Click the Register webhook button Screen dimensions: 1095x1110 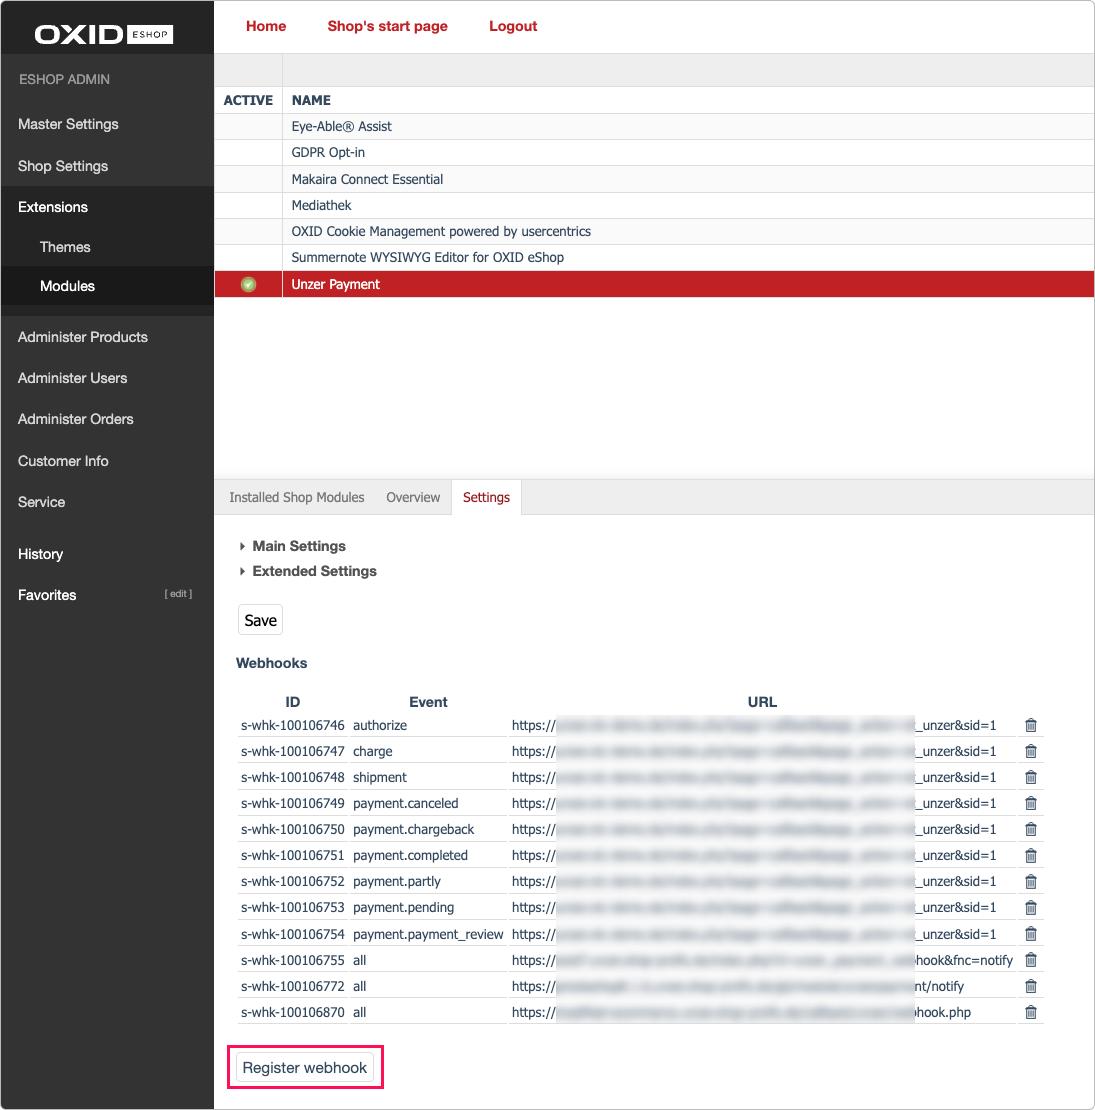[x=305, y=1067]
